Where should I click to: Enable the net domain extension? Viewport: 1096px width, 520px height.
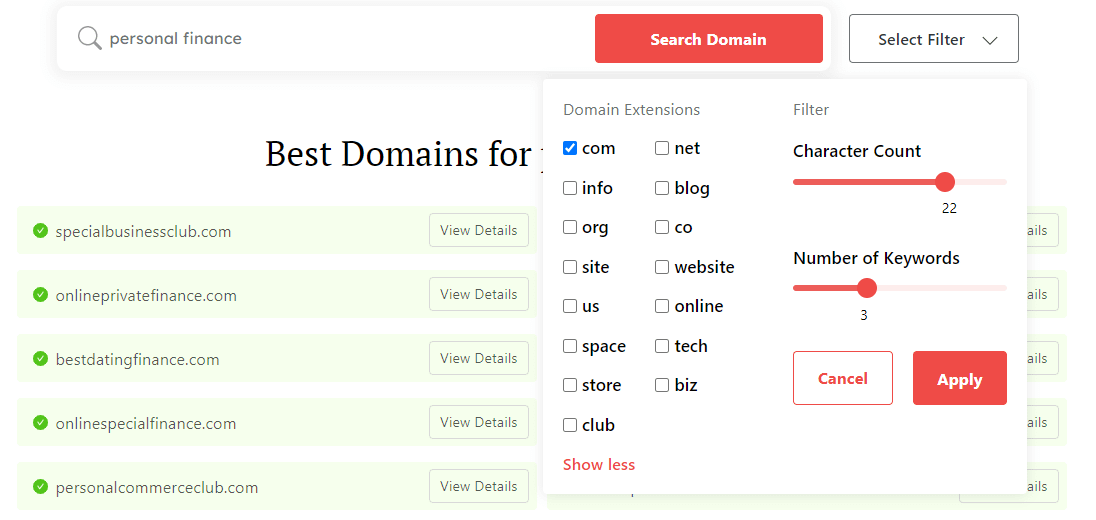pyautogui.click(x=662, y=148)
